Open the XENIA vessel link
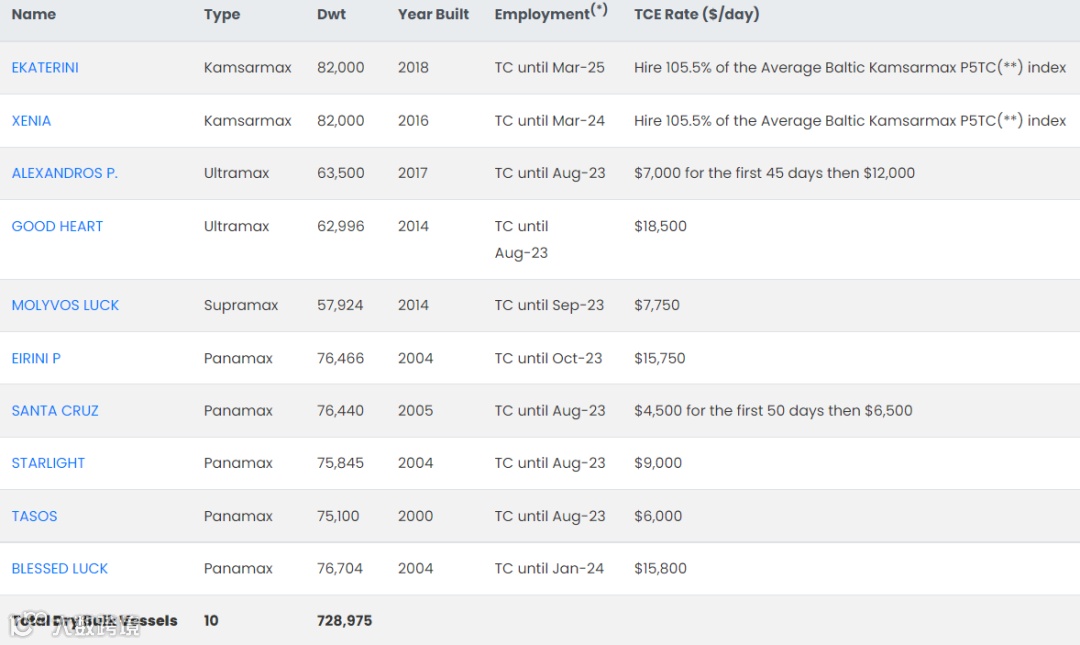Image resolution: width=1080 pixels, height=645 pixels. click(x=31, y=121)
